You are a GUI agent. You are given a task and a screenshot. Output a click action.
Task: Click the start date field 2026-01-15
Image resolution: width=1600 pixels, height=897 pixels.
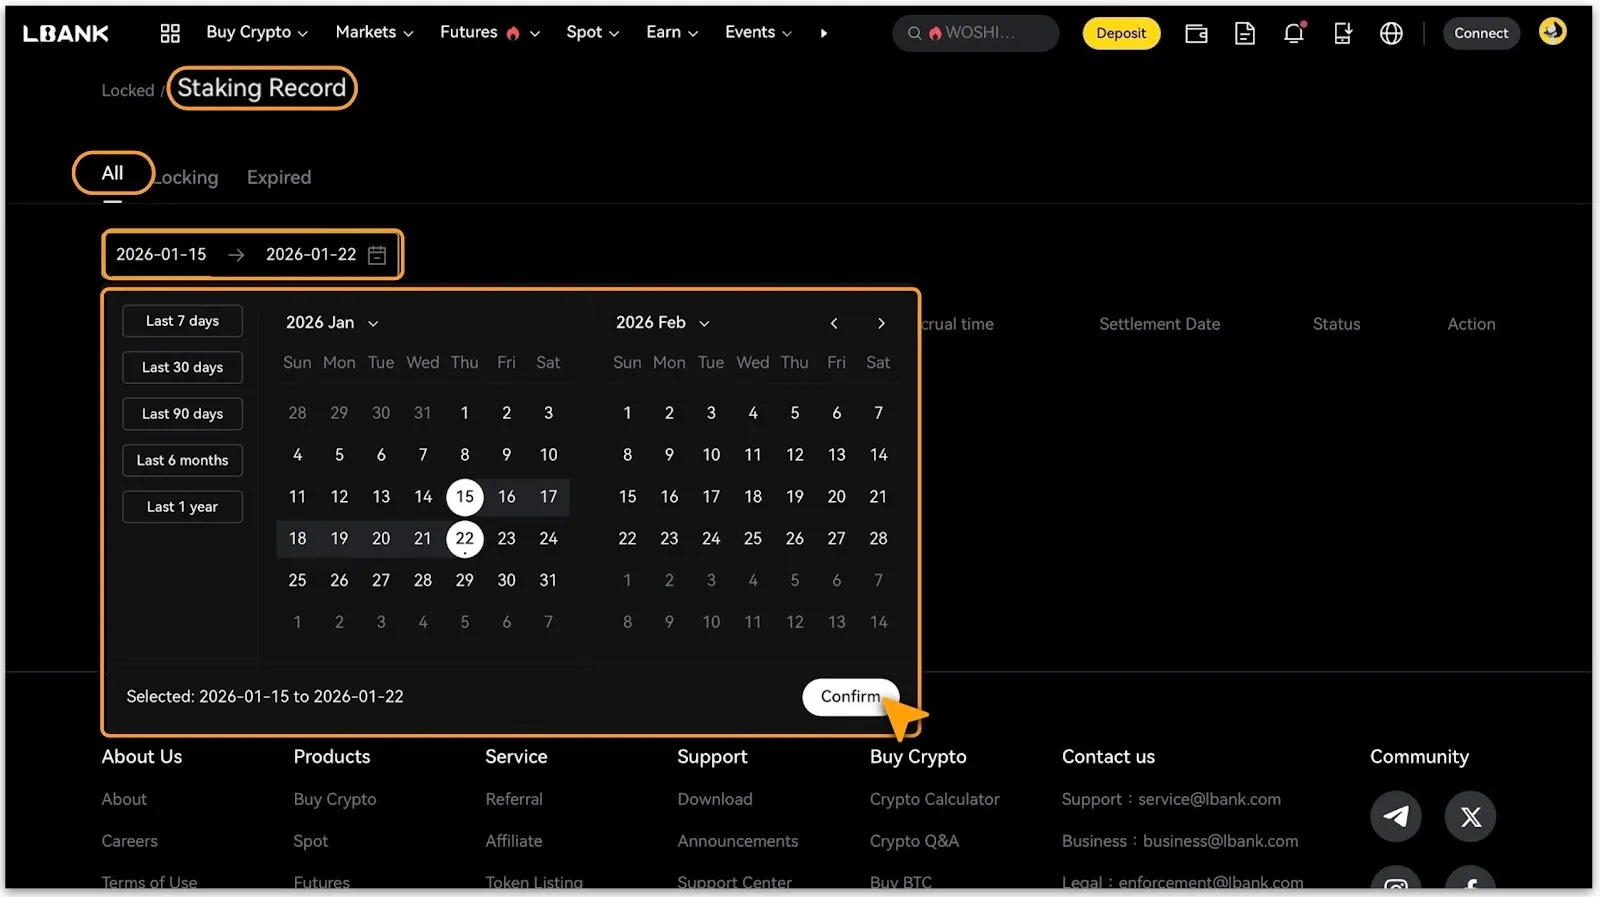tap(161, 254)
